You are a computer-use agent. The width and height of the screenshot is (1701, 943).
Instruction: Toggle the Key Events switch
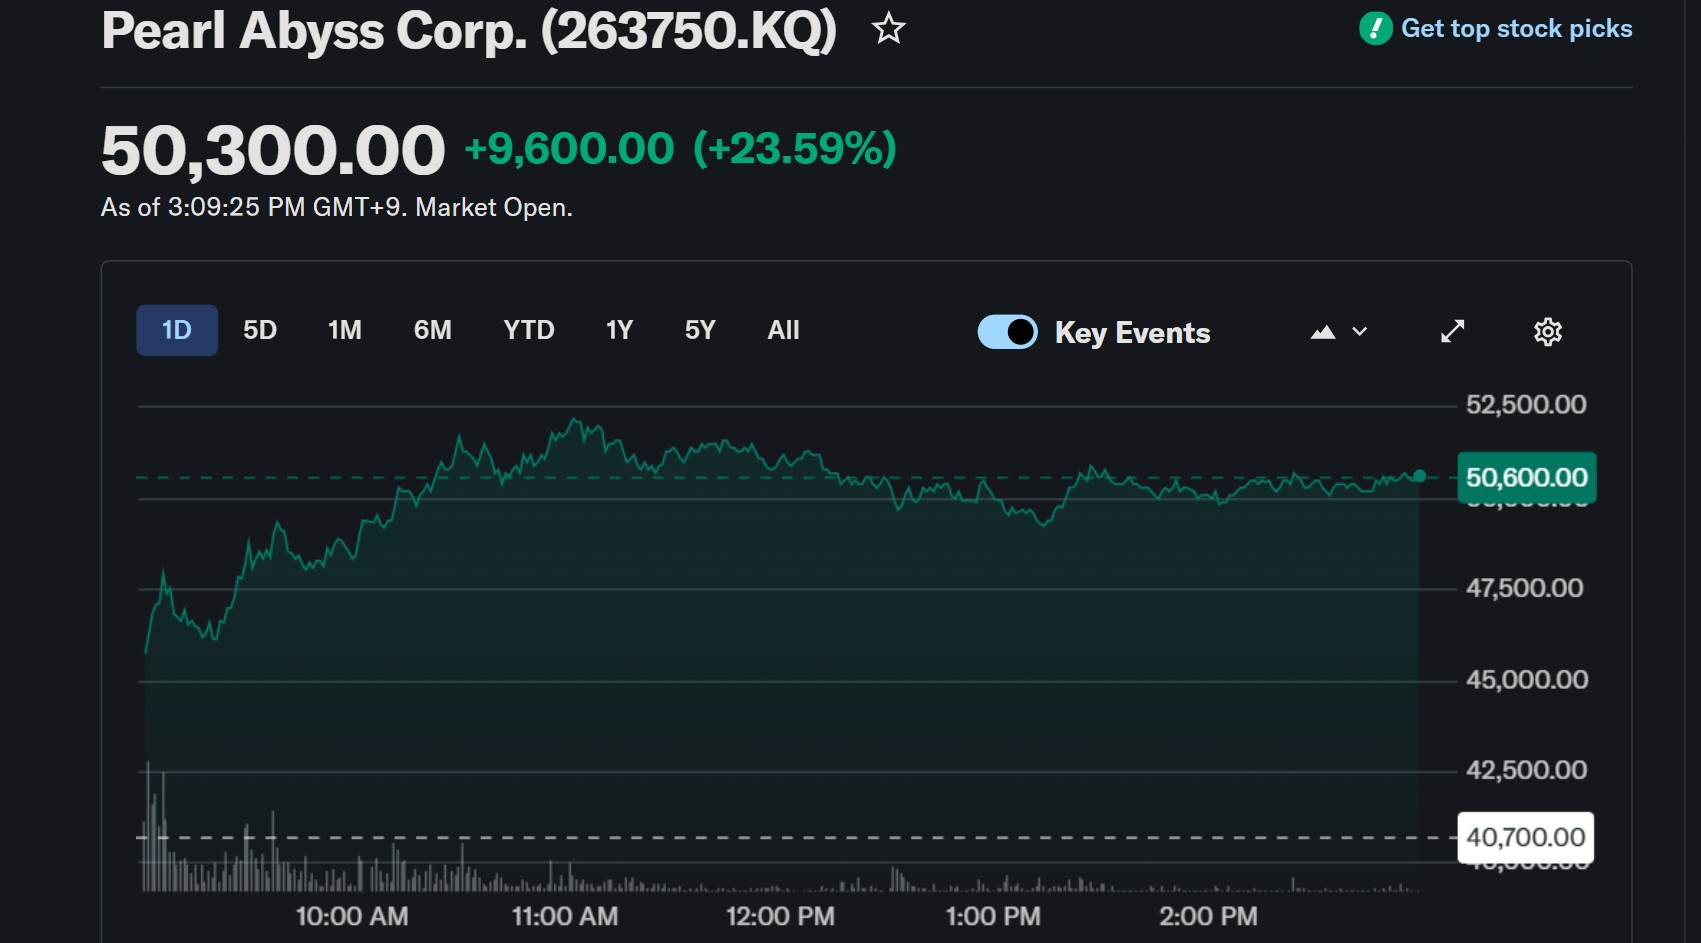tap(1007, 332)
